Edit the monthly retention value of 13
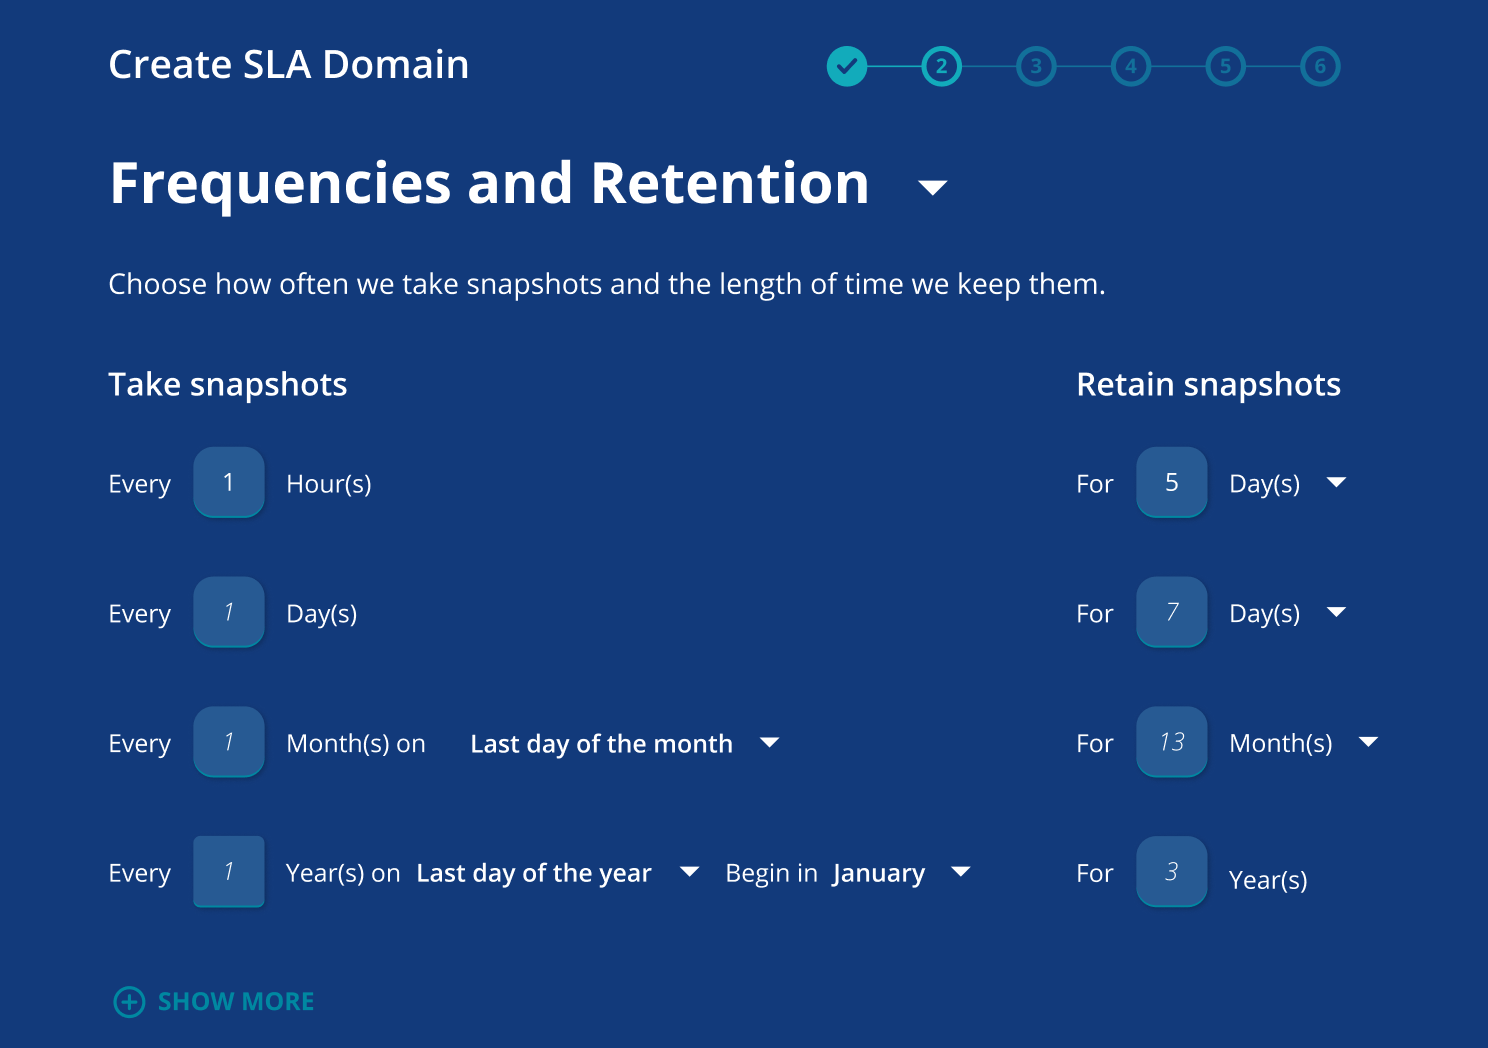 pyautogui.click(x=1172, y=742)
